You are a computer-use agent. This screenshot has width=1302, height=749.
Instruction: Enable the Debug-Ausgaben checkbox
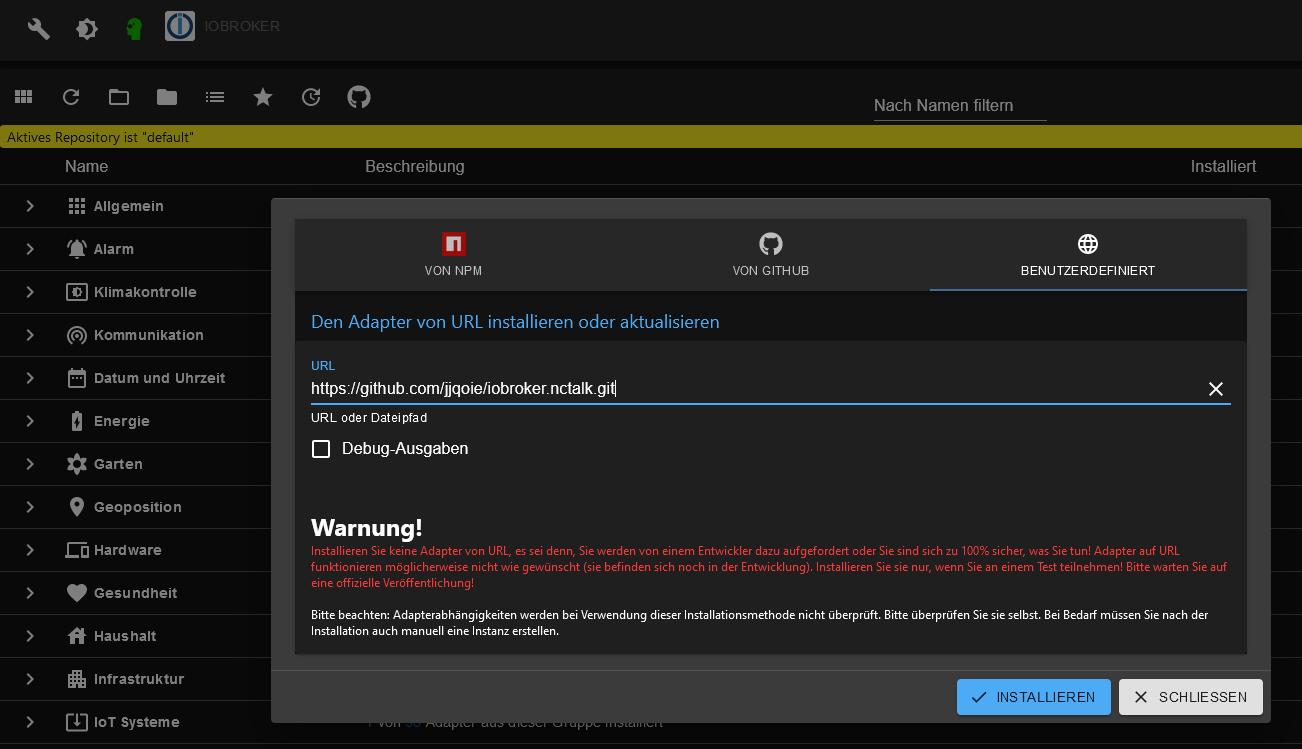(x=321, y=449)
